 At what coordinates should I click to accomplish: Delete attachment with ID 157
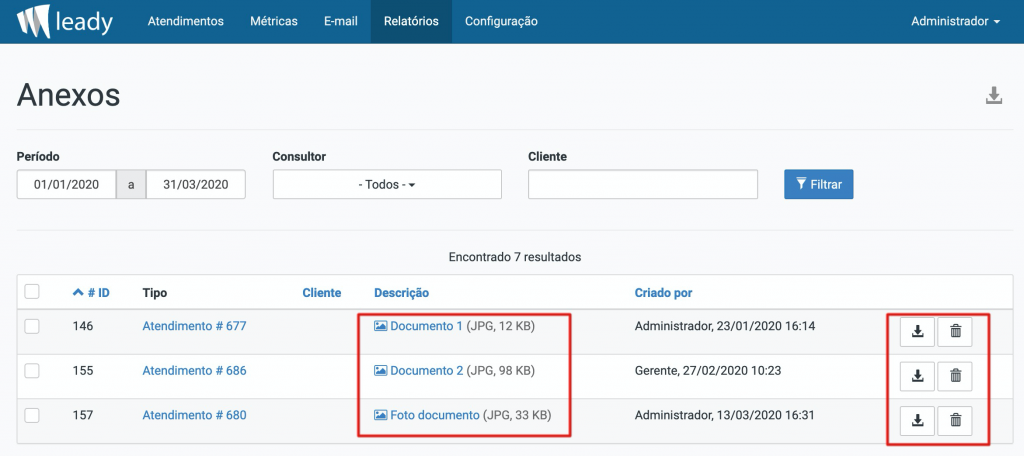(955, 420)
